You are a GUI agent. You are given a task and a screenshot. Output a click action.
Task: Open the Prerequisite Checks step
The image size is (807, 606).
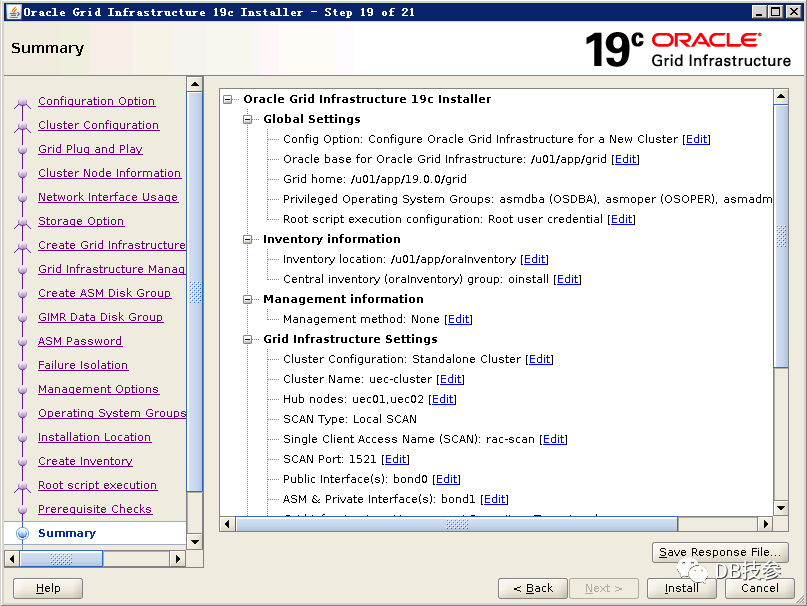(95, 509)
